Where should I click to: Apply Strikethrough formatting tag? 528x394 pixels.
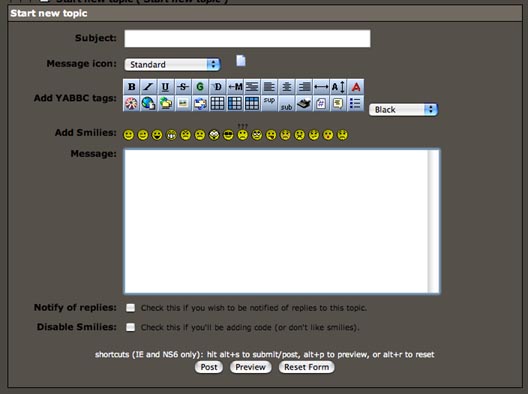183,87
